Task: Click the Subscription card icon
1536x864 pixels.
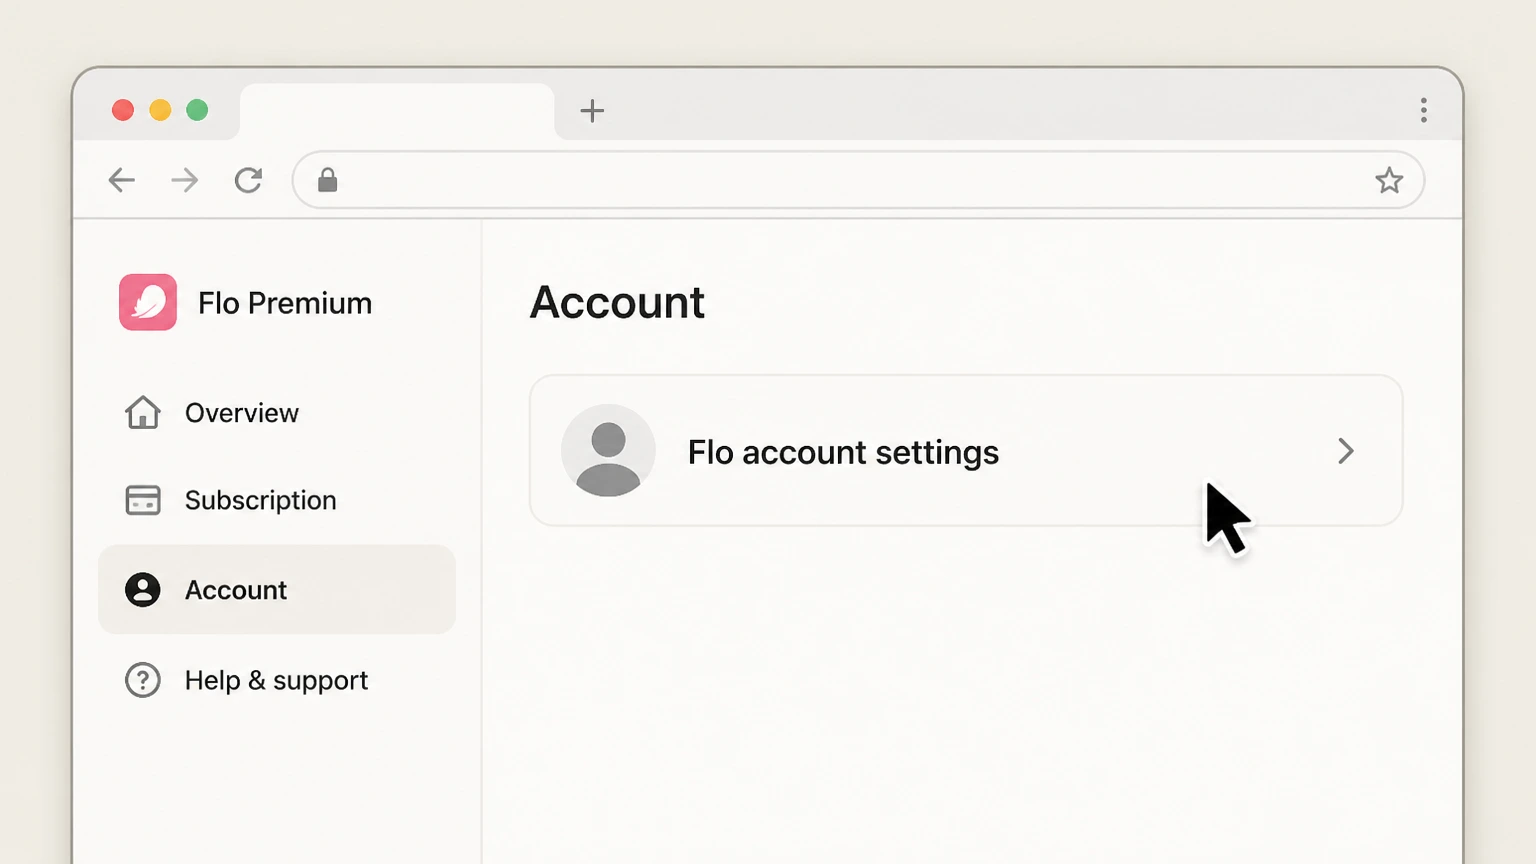Action: (143, 500)
